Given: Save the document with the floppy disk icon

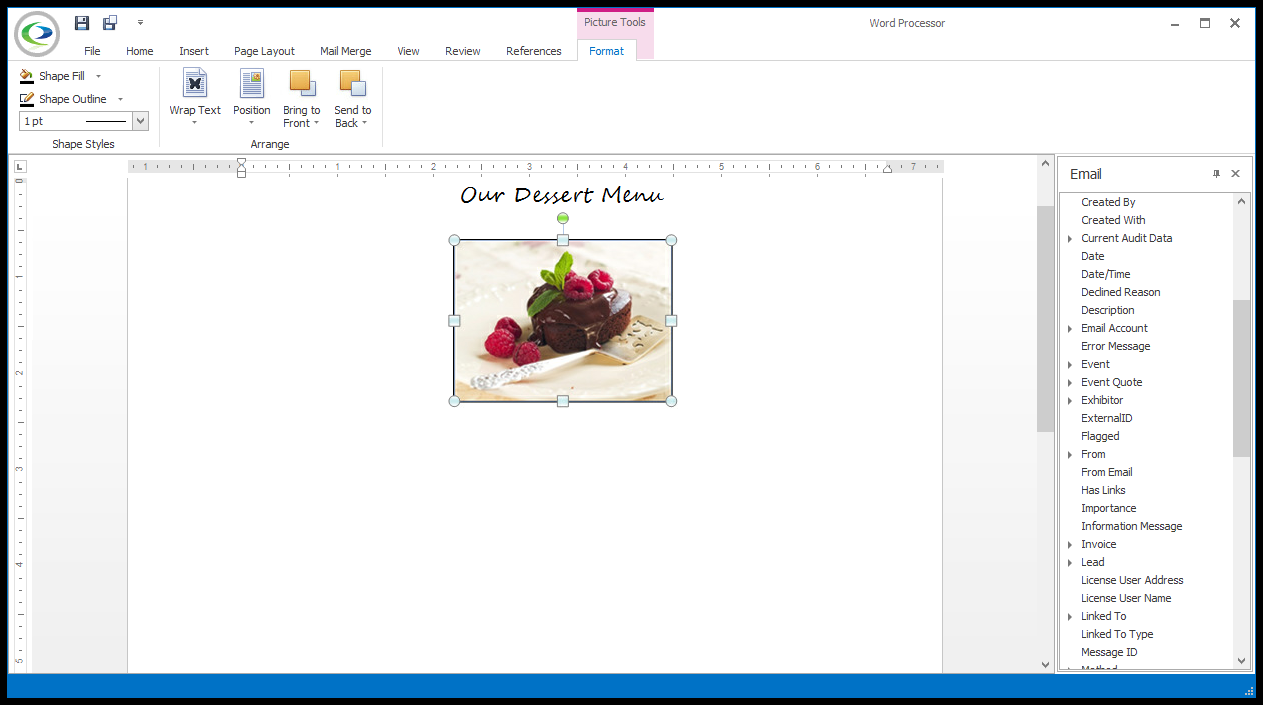Looking at the screenshot, I should click(82, 22).
